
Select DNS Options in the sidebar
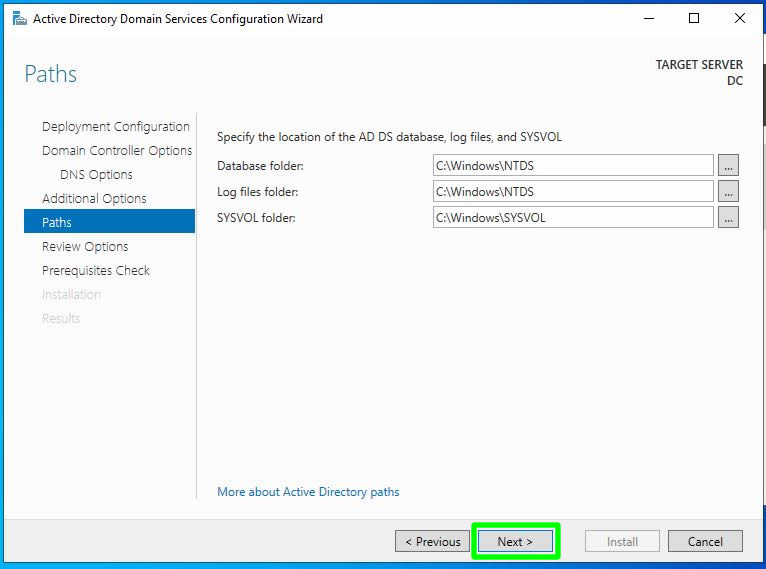coord(96,175)
